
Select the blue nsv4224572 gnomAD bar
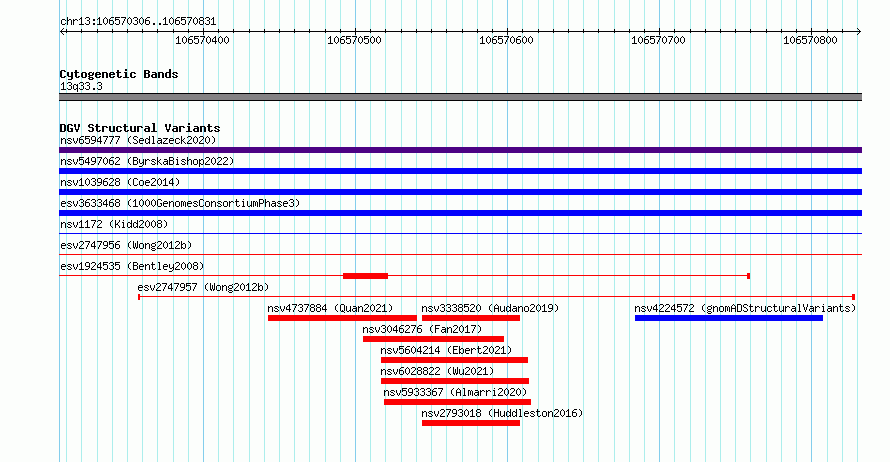coord(729,318)
